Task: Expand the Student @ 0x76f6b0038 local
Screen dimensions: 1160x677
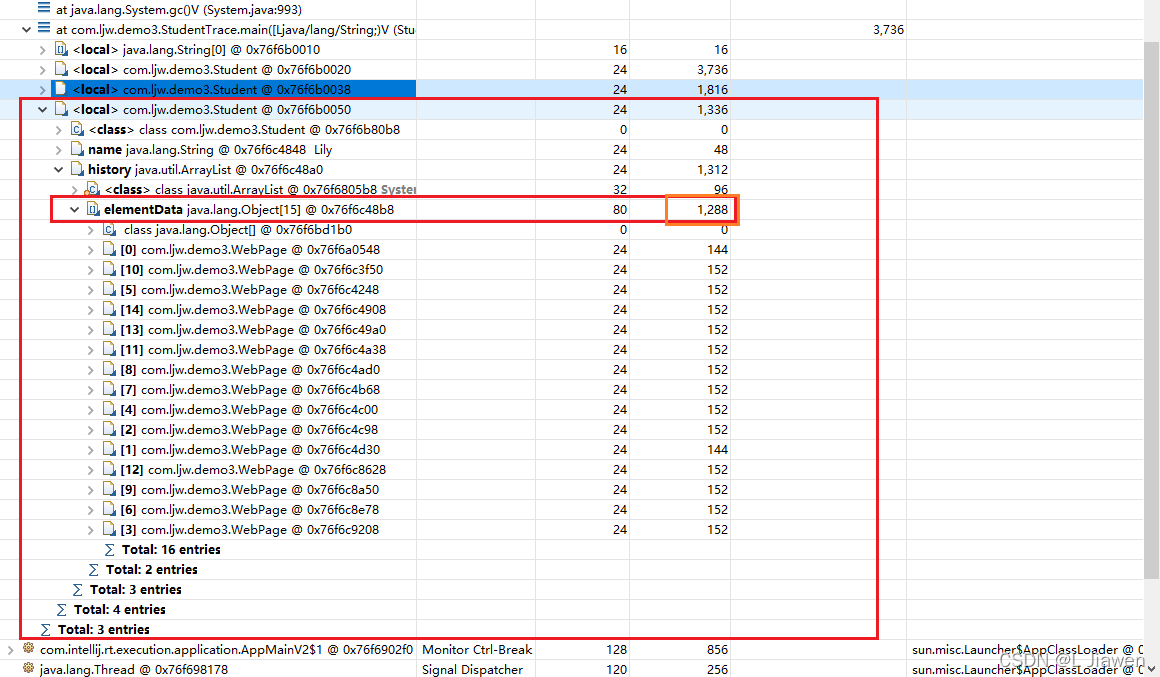Action: pos(43,90)
